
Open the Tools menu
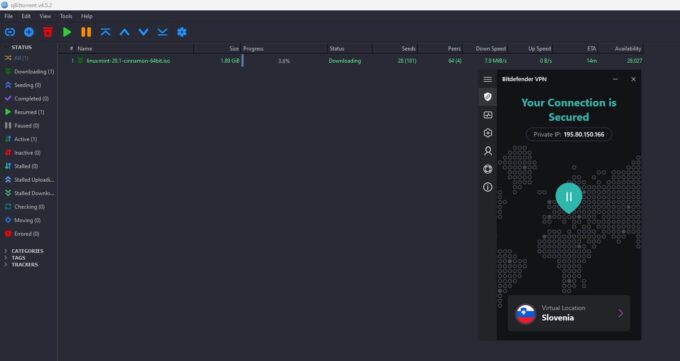pos(66,16)
